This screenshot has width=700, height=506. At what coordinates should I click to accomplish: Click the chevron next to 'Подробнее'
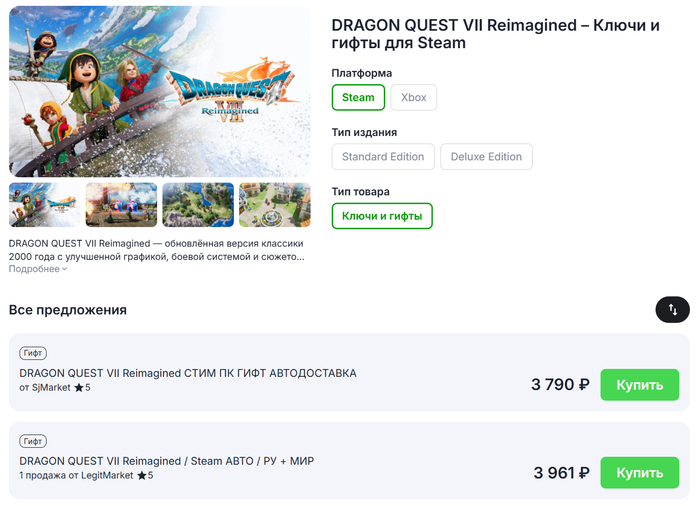(x=65, y=269)
